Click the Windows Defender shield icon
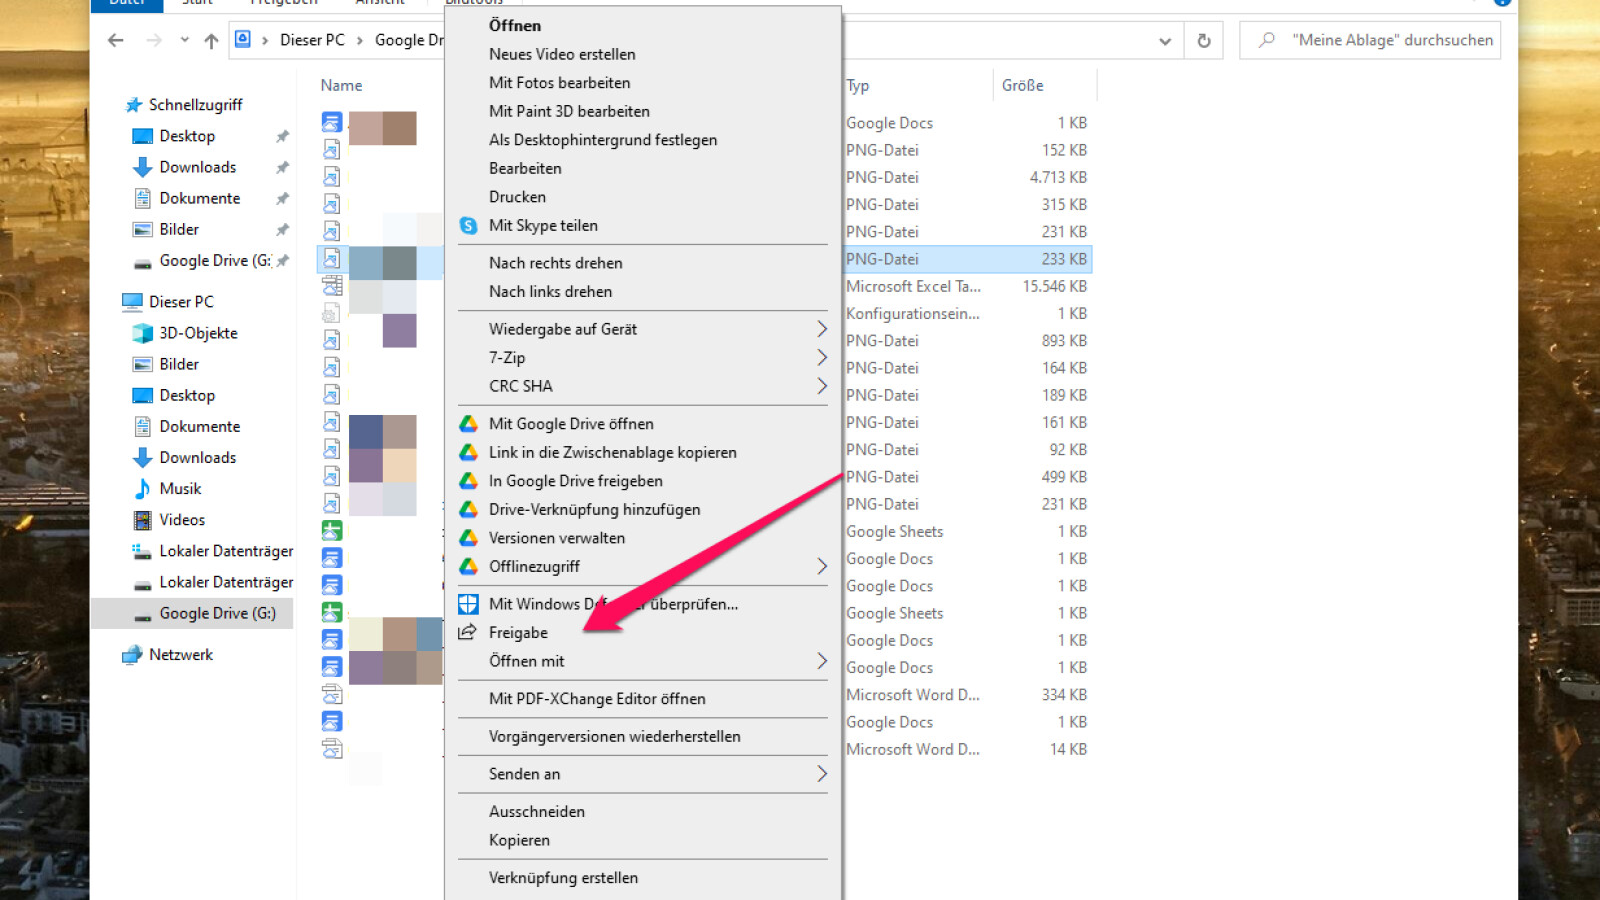Screen dimensions: 1600x900 coord(468,604)
